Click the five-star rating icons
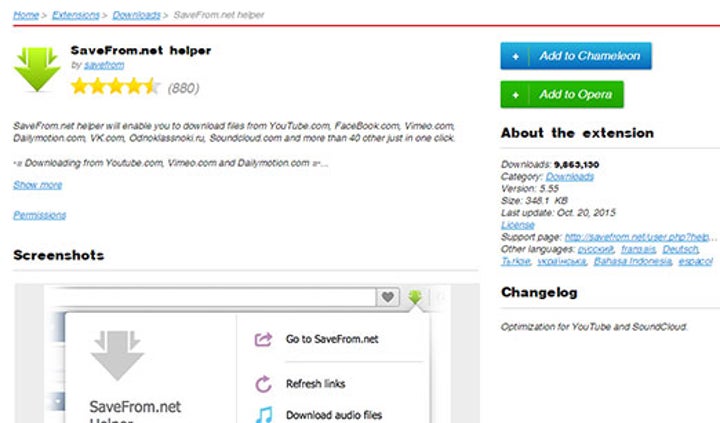The height and width of the screenshot is (423, 720). (x=115, y=87)
